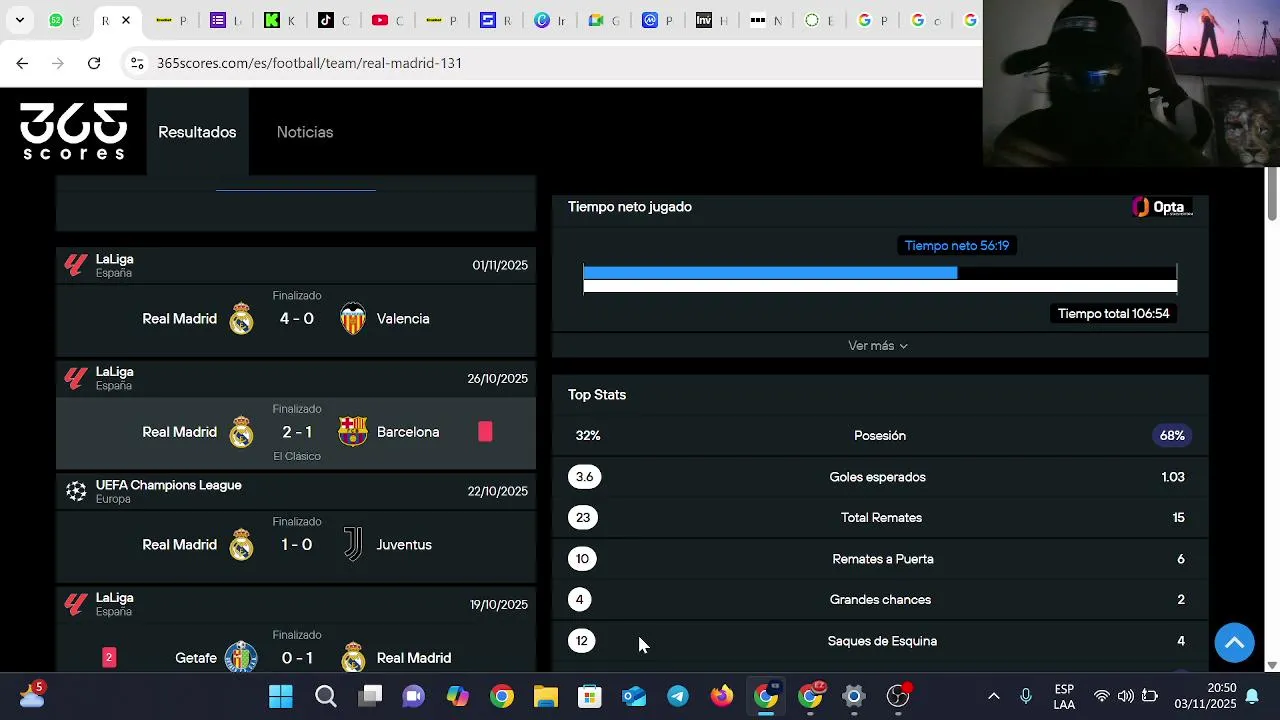Reload the current page
Image resolution: width=1280 pixels, height=720 pixels.
[x=94, y=63]
